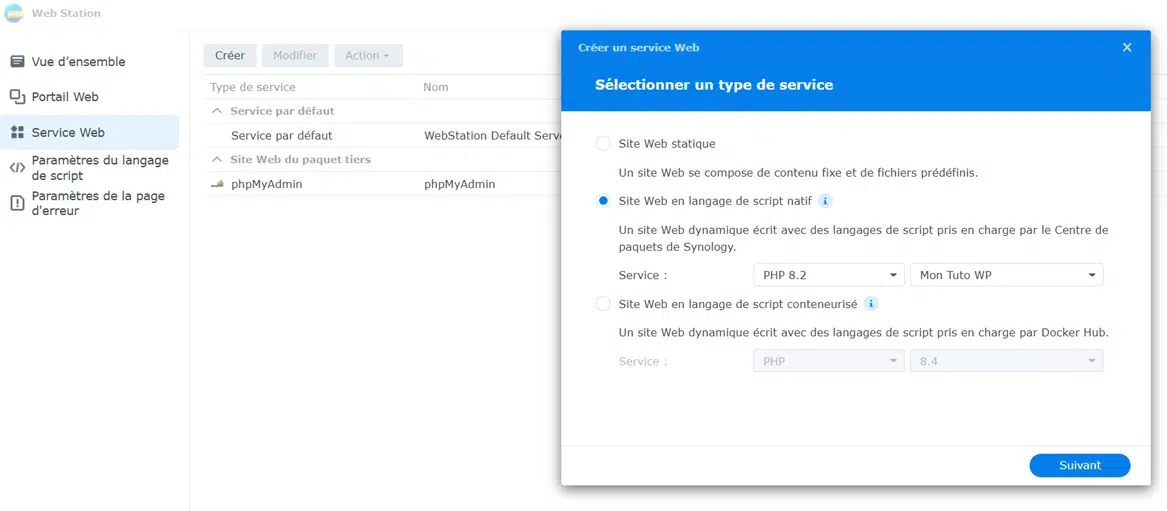Click the Créer button

pos(230,56)
